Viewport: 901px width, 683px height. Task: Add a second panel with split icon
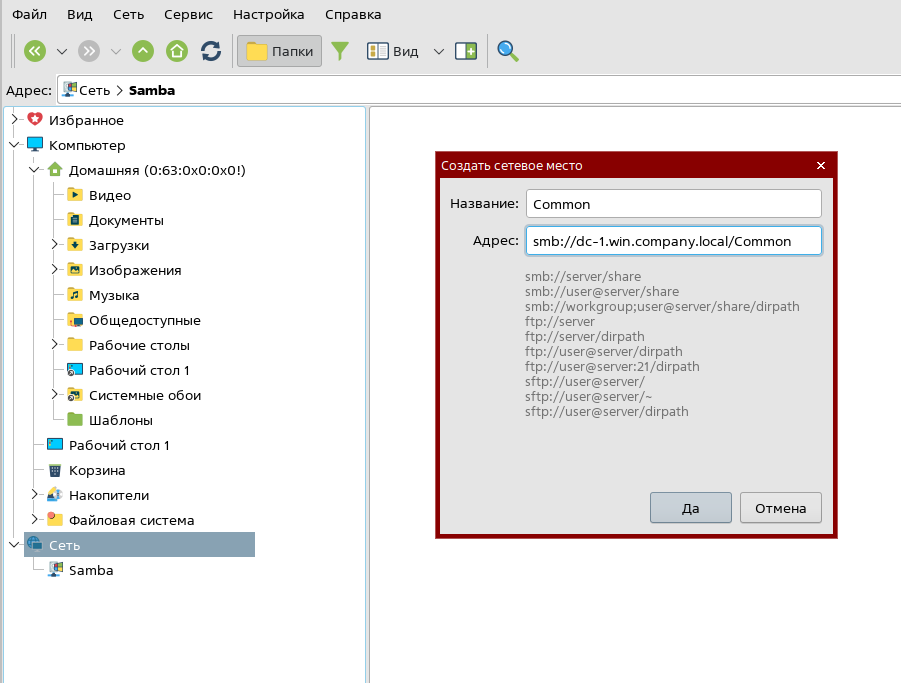(x=466, y=51)
